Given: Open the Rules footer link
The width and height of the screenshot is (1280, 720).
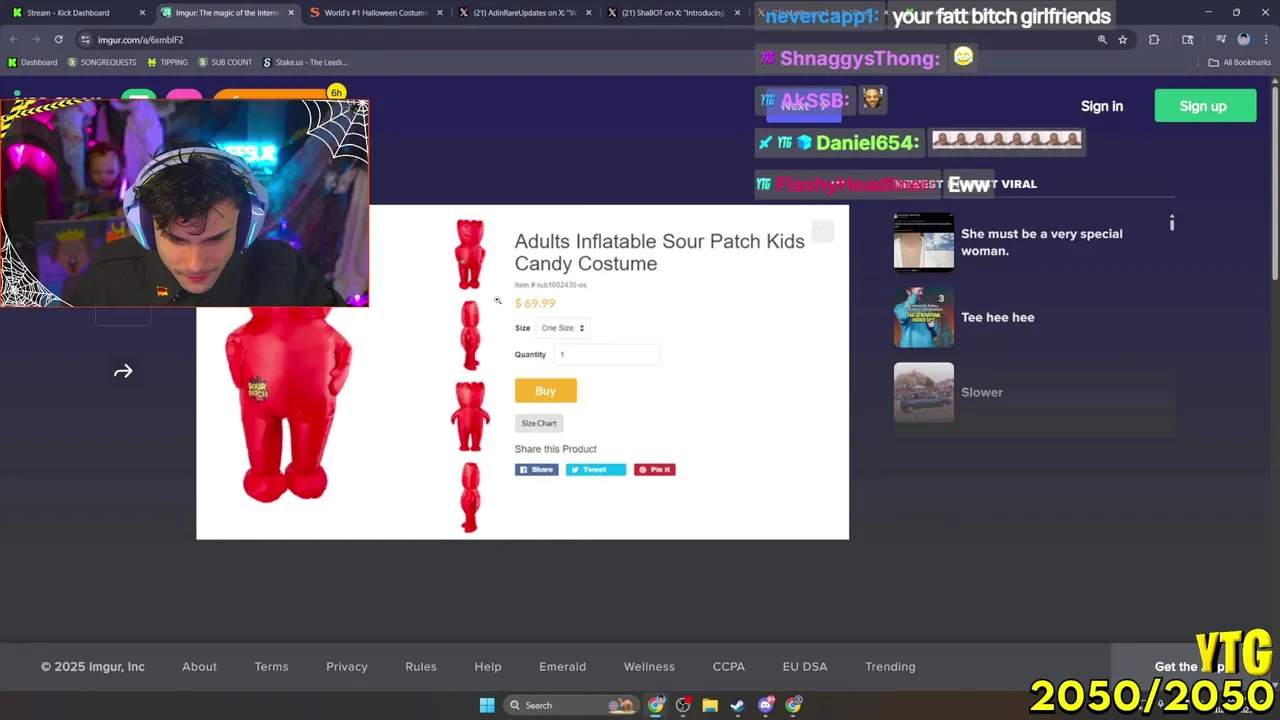Looking at the screenshot, I should [421, 667].
